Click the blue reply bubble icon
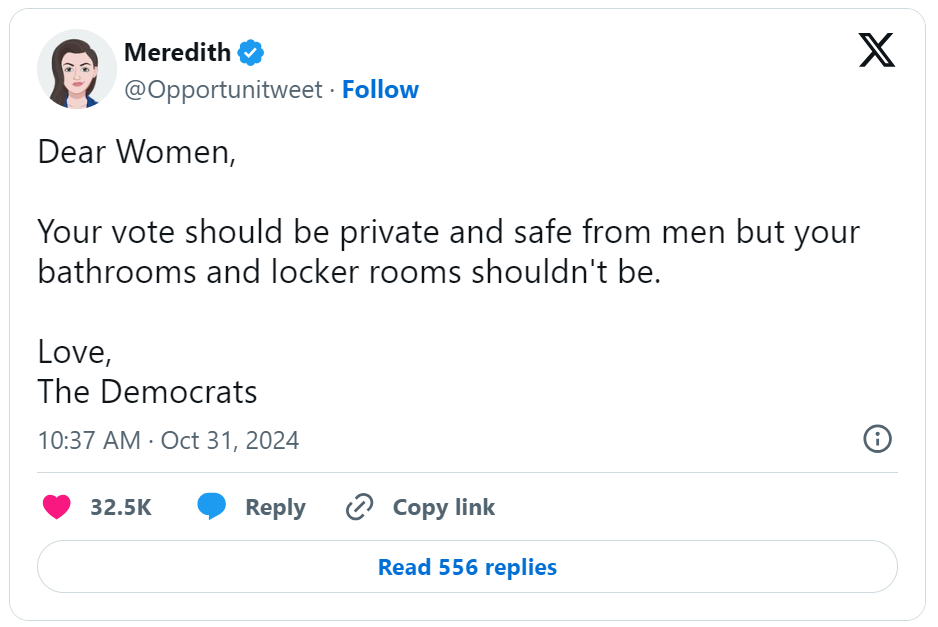This screenshot has width=938, height=627. tap(211, 507)
